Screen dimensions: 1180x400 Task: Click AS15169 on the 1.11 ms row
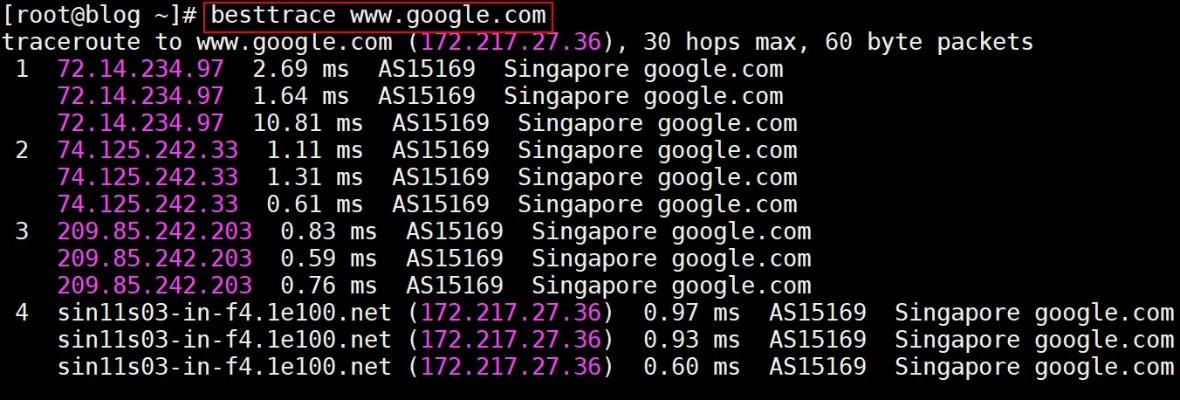[440, 150]
